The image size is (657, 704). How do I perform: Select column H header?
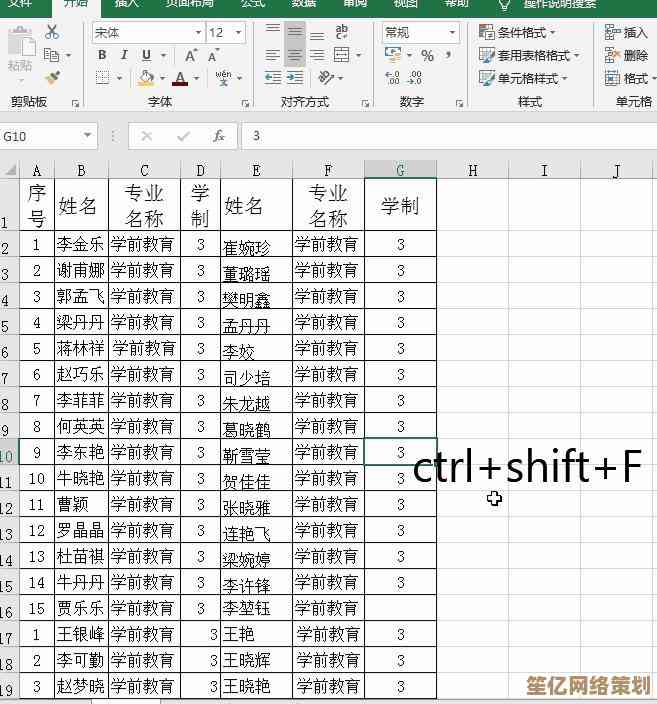472,170
